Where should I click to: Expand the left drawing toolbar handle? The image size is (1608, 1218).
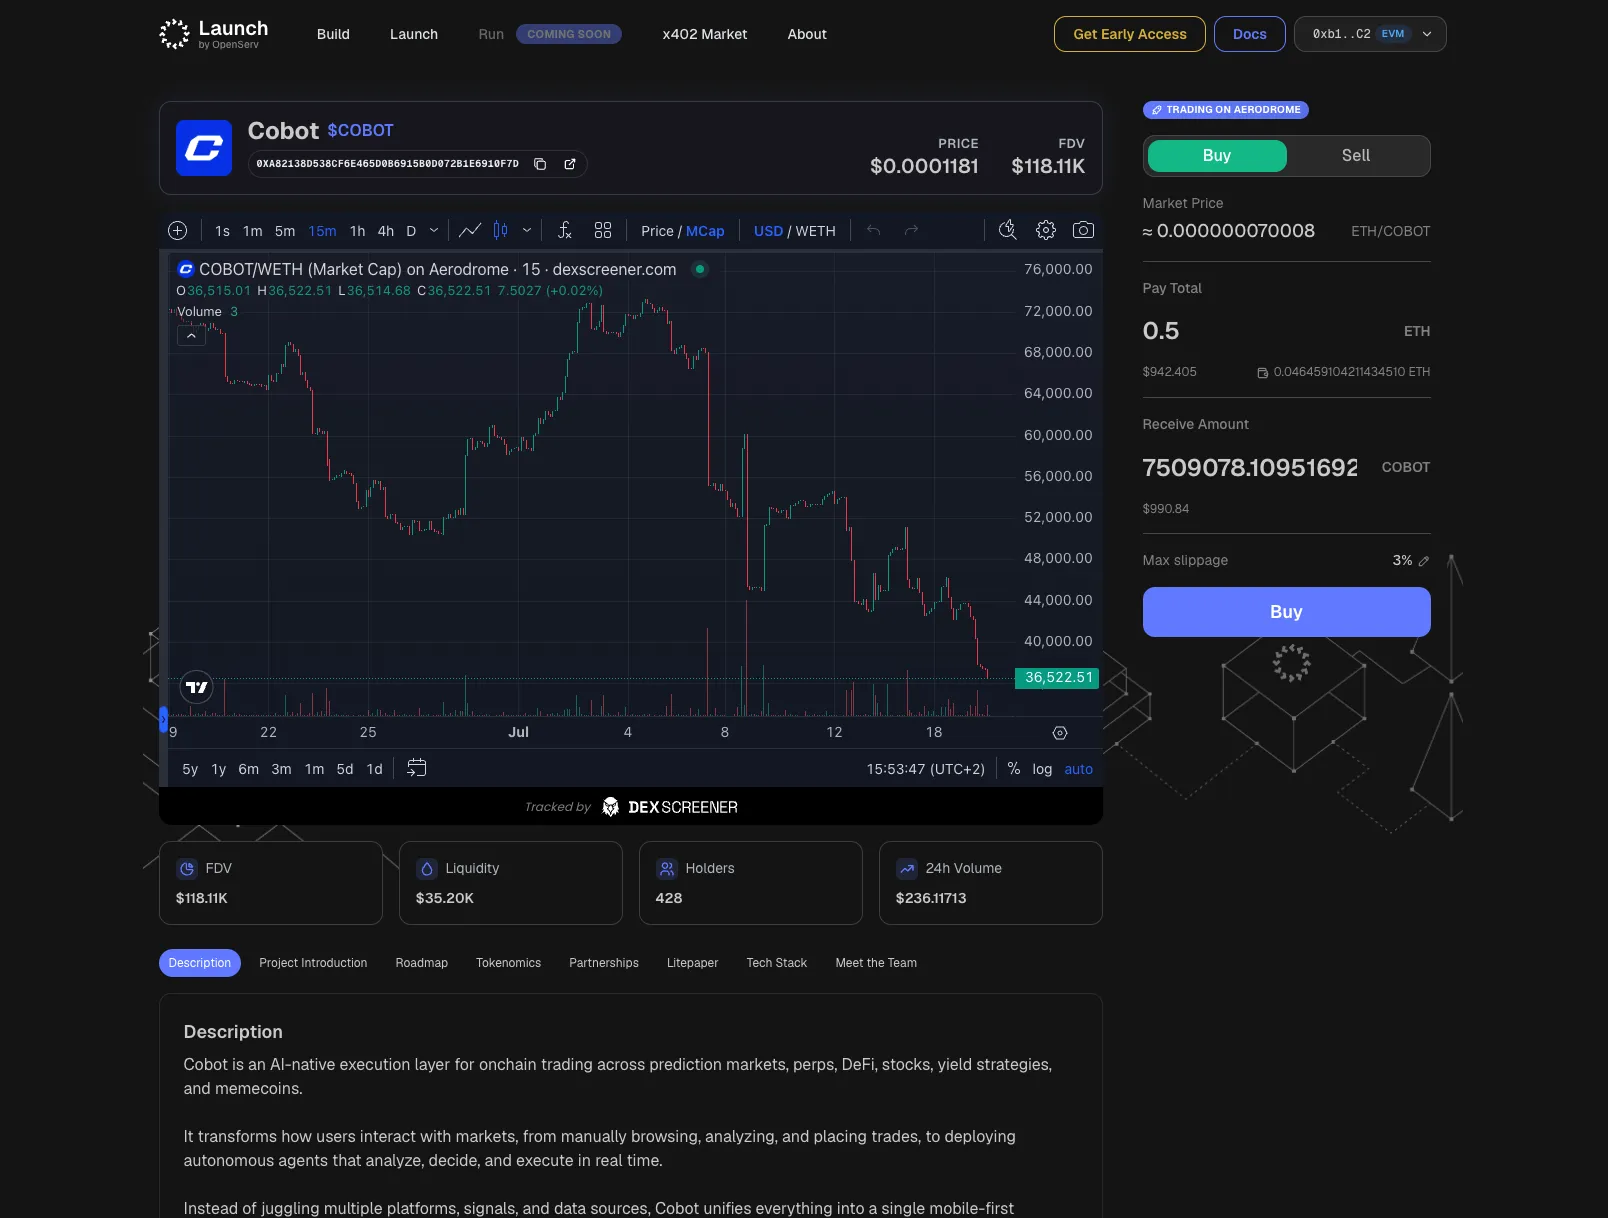tap(163, 719)
